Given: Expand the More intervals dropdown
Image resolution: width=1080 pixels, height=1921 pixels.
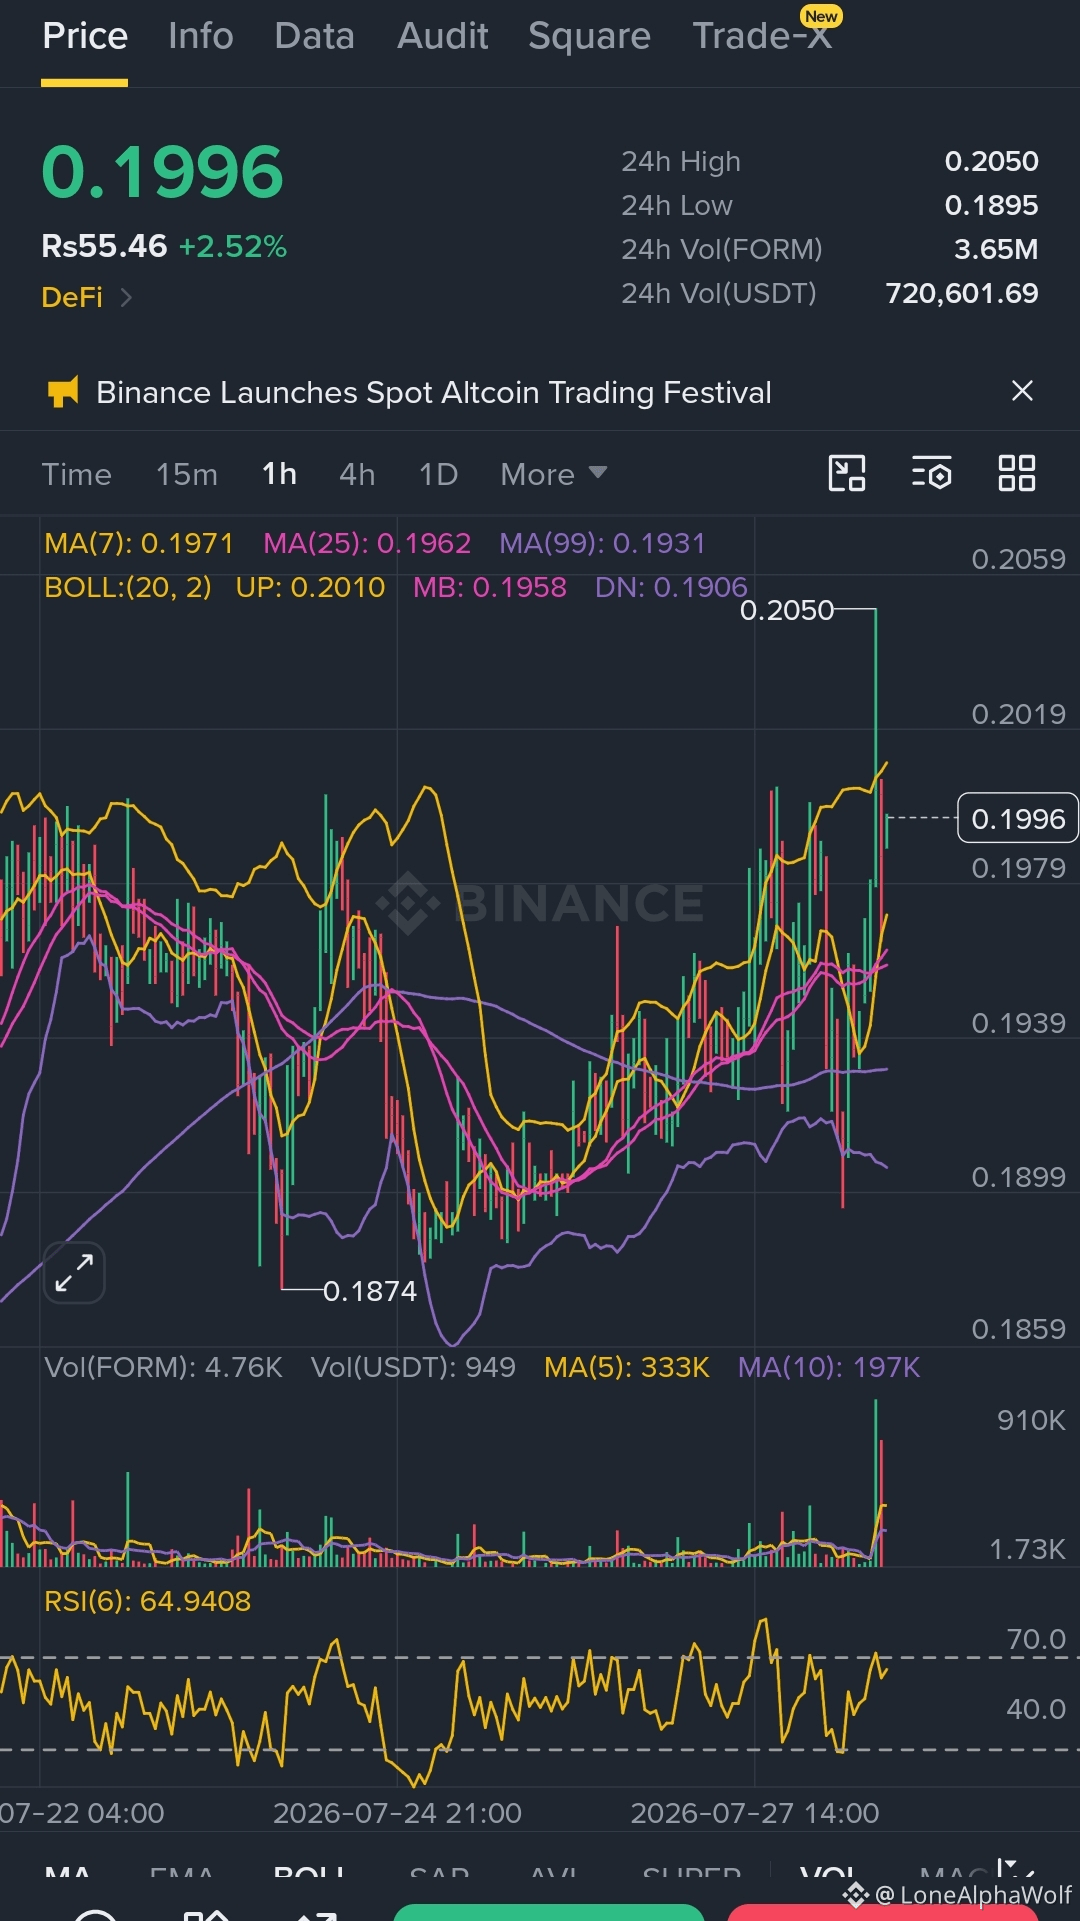Looking at the screenshot, I should coord(554,474).
